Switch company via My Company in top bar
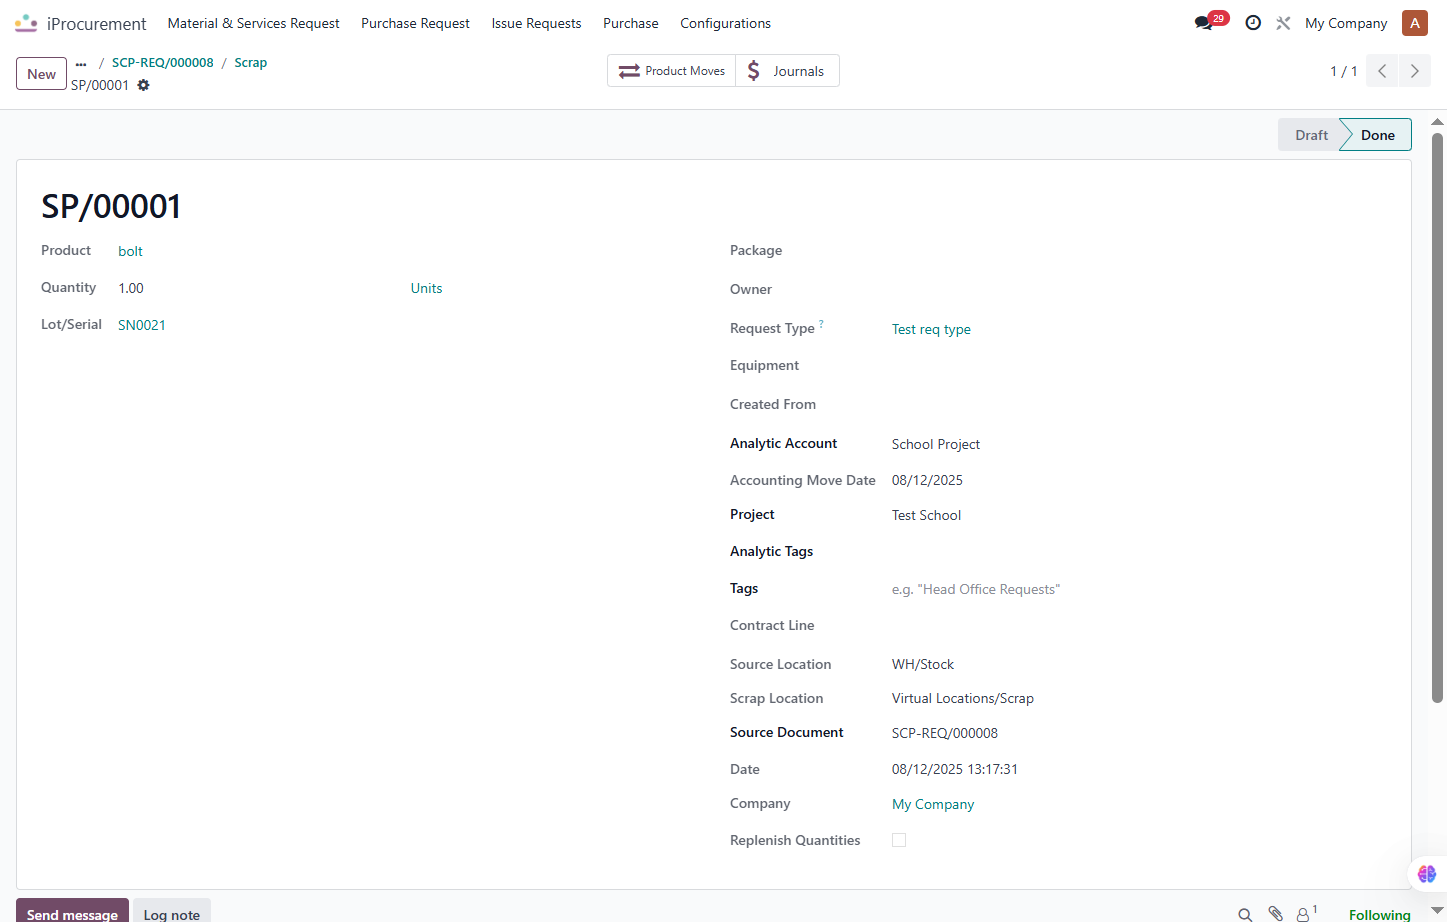This screenshot has width=1447, height=922. [x=1346, y=23]
